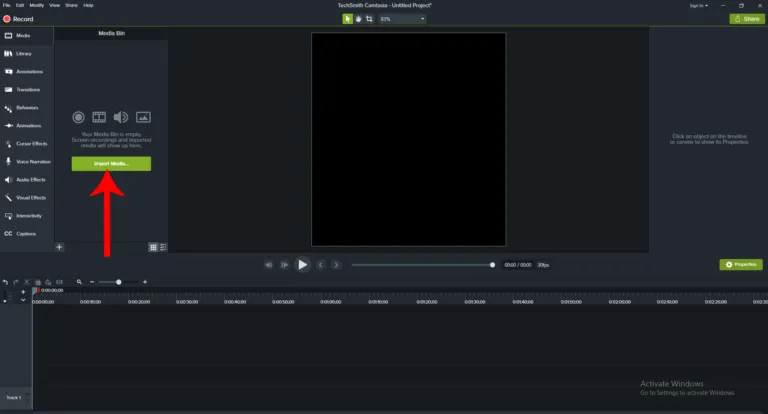Click the Record button
This screenshot has width=768, height=414.
18,18
